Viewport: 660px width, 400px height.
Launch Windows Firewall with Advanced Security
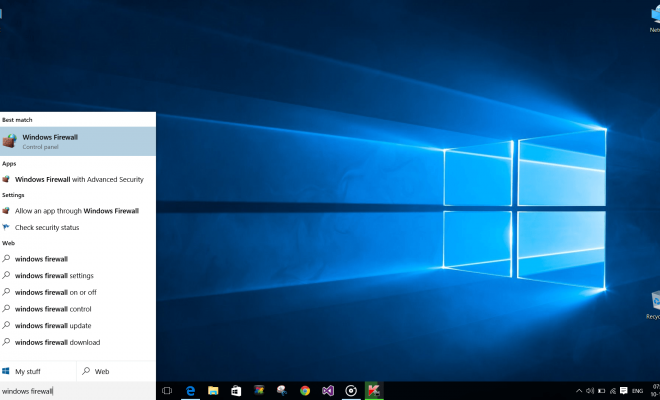(78, 179)
